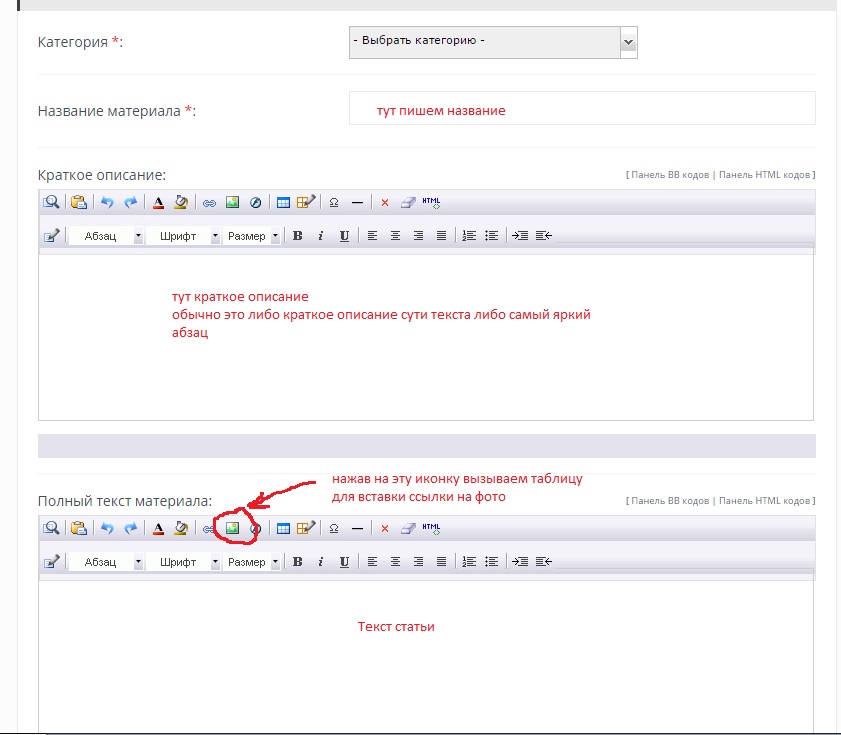Click the eraser cleanup icon in full text toolbar

pos(408,528)
